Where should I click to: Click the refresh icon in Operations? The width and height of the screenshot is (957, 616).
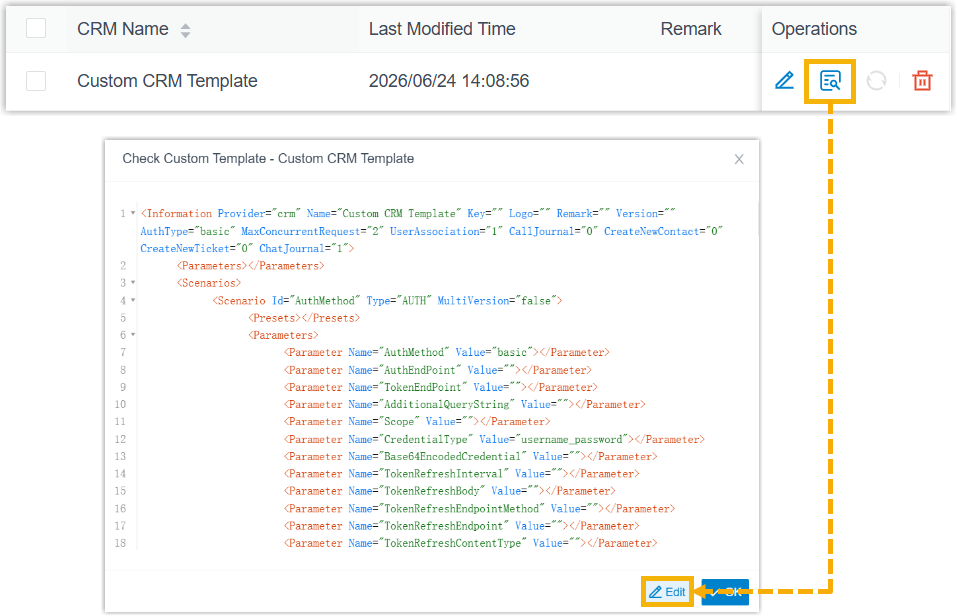point(876,81)
